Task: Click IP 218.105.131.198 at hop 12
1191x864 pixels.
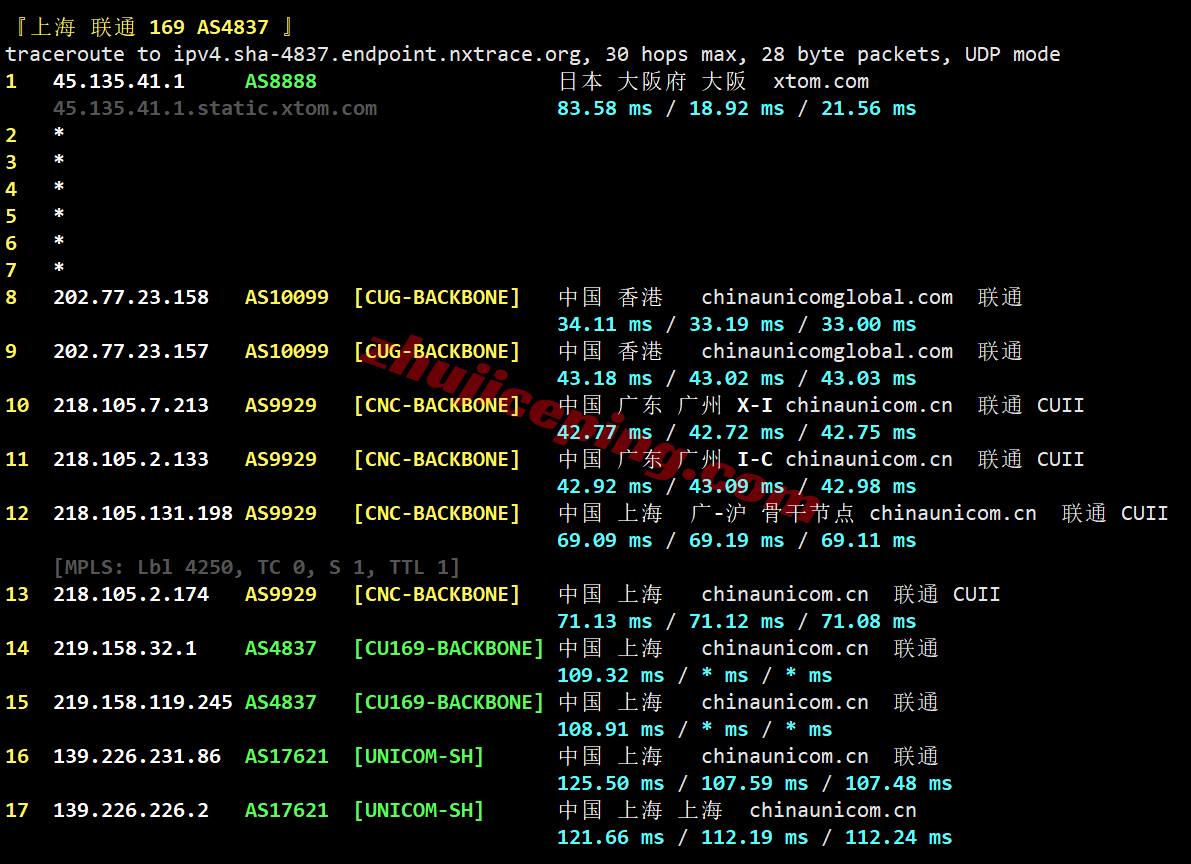Action: [x=143, y=513]
